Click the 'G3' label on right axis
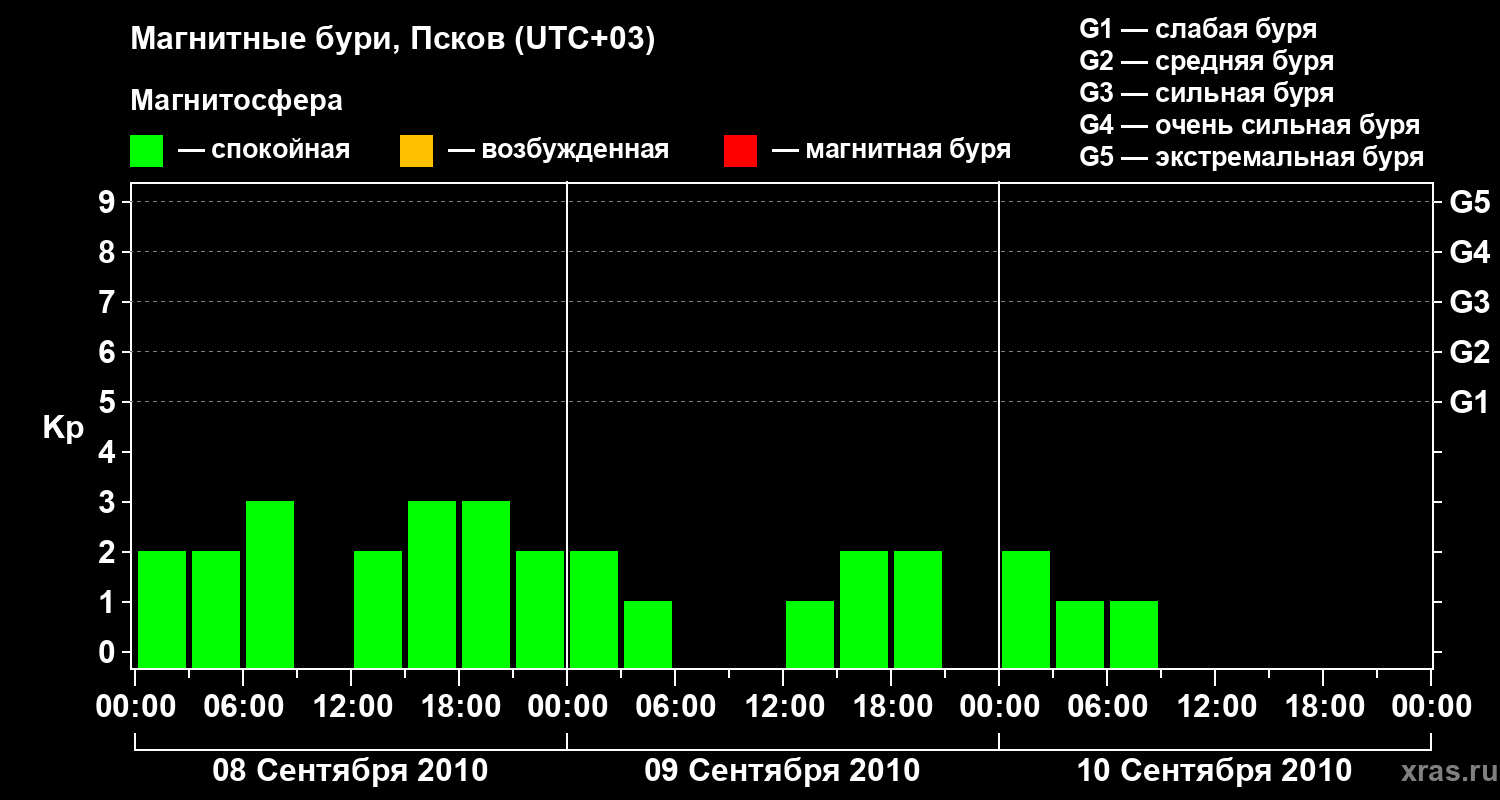The image size is (1500, 800). (x=1469, y=302)
